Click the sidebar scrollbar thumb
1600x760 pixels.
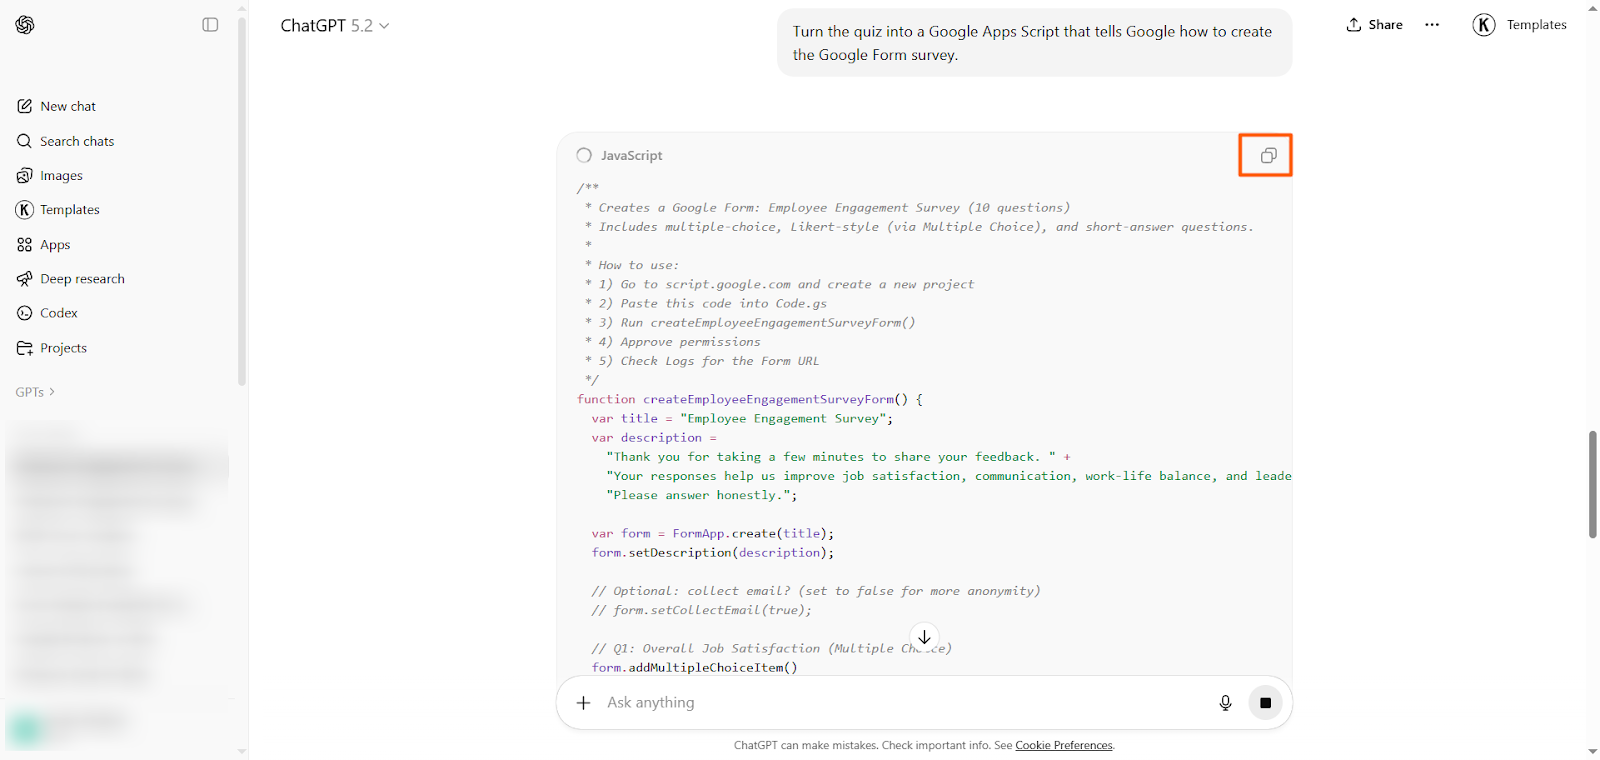[241, 200]
